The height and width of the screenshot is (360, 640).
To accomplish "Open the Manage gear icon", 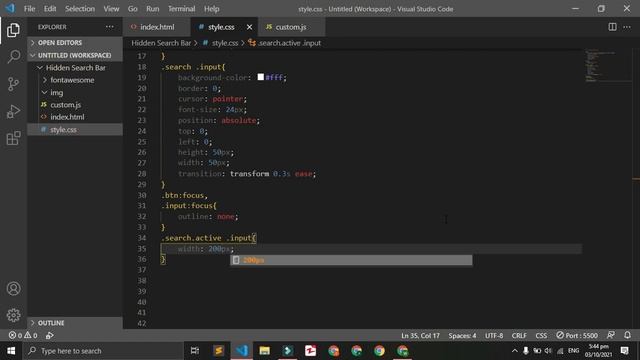I will 13,315.
